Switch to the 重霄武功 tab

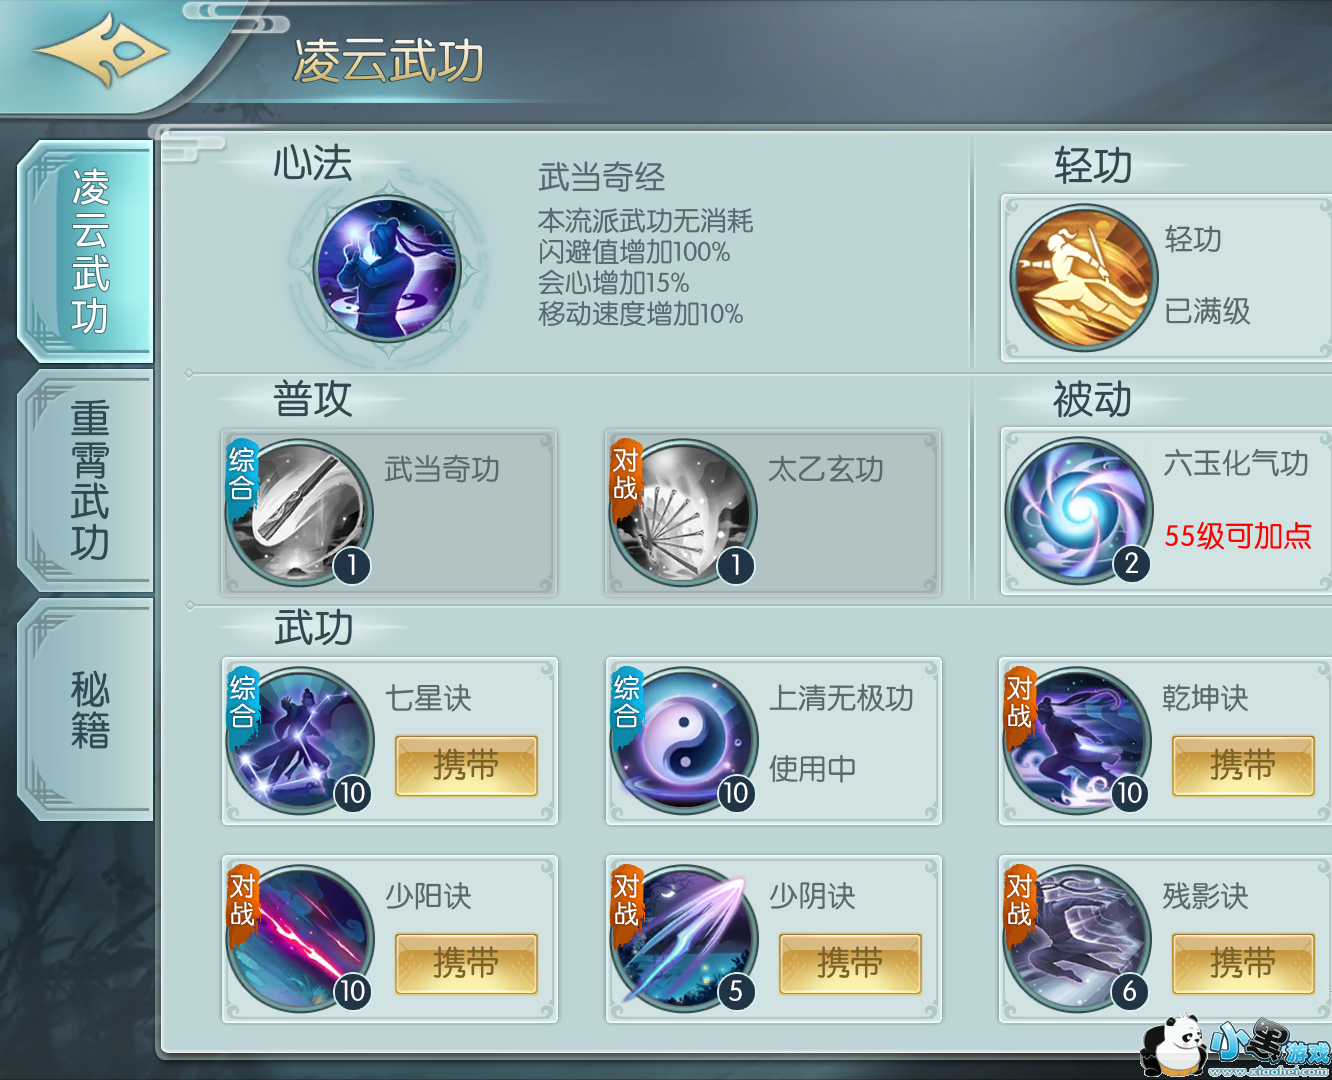click(87, 480)
